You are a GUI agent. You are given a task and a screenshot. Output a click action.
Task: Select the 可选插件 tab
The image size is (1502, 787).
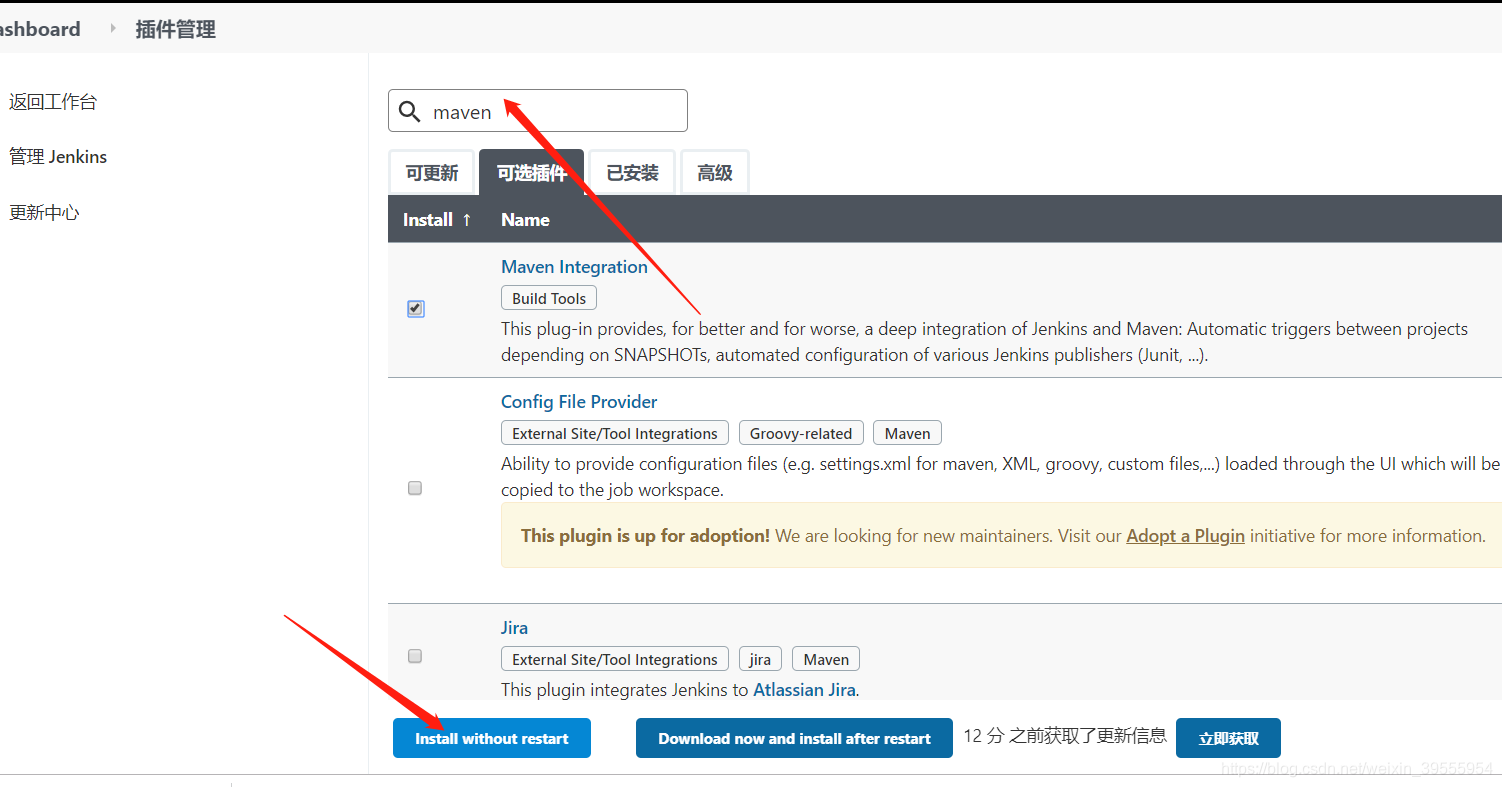(532, 173)
